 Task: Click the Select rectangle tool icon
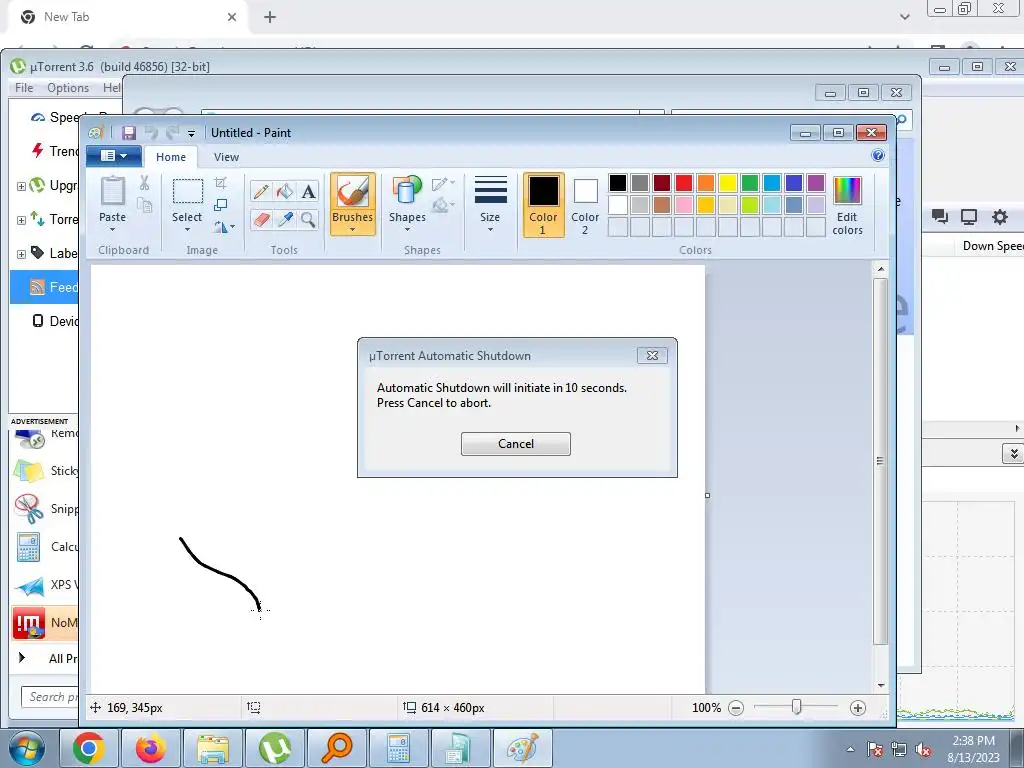click(187, 192)
